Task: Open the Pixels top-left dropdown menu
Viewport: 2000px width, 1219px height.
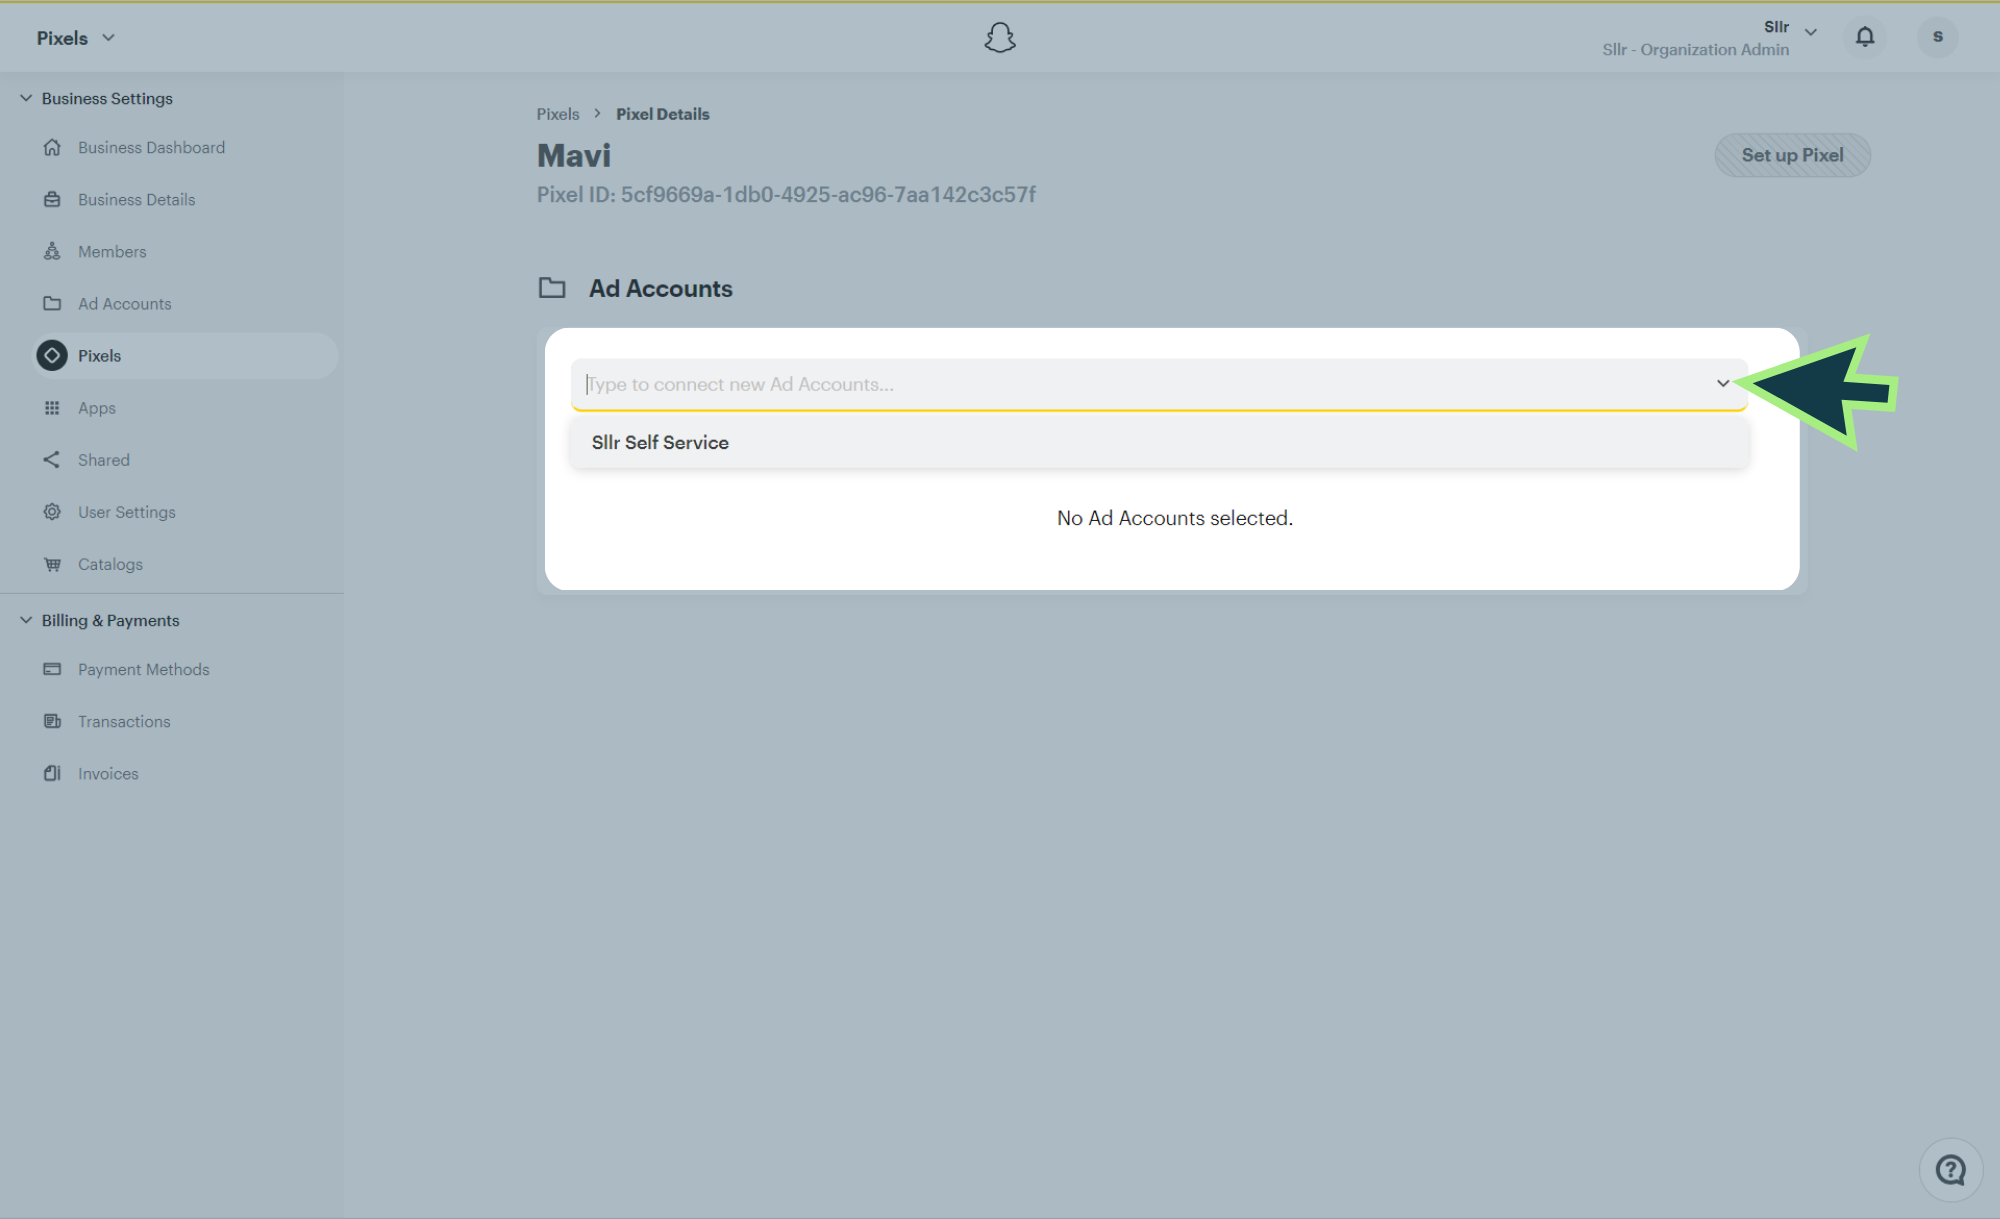Action: [x=76, y=38]
